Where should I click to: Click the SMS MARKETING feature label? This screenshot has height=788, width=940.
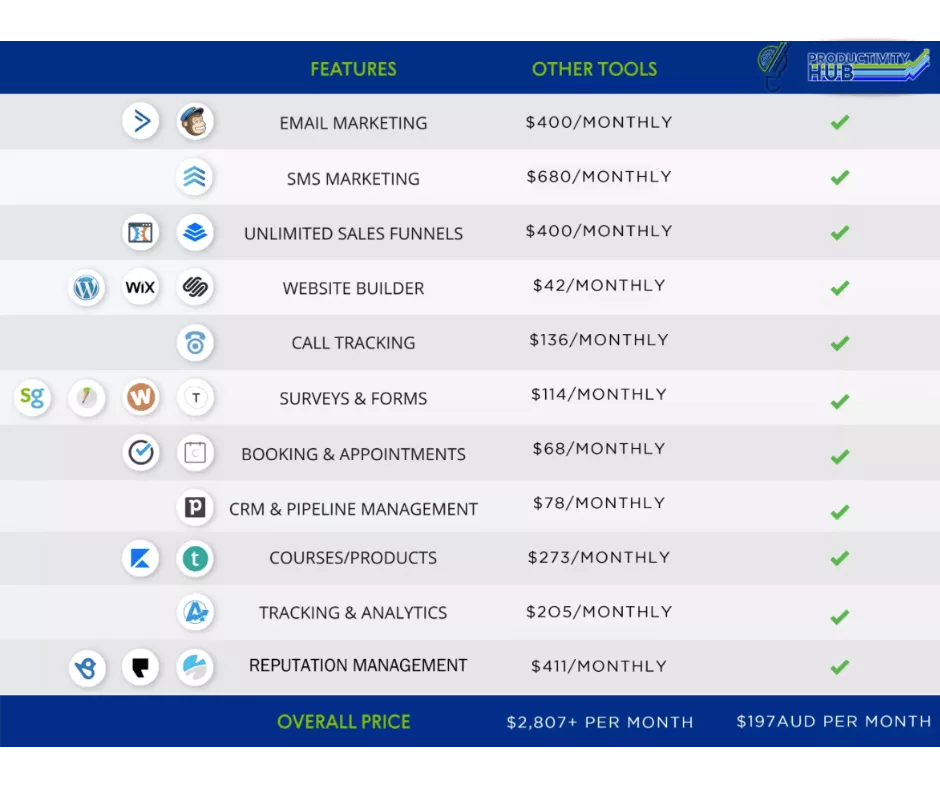pyautogui.click(x=353, y=179)
